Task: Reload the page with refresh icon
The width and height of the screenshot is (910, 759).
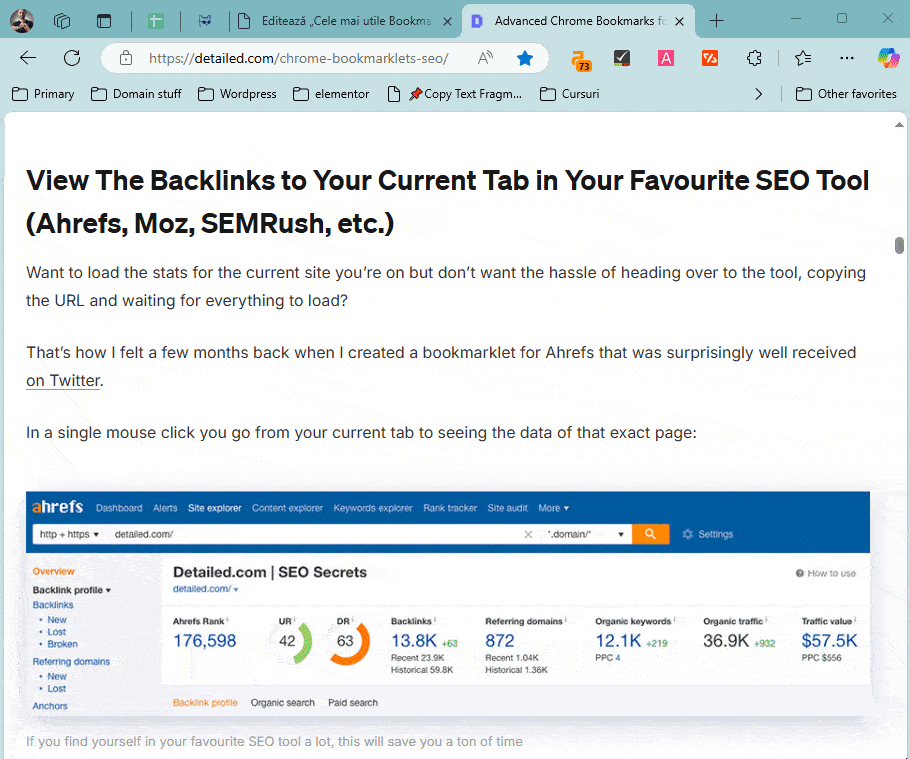Action: 72,58
